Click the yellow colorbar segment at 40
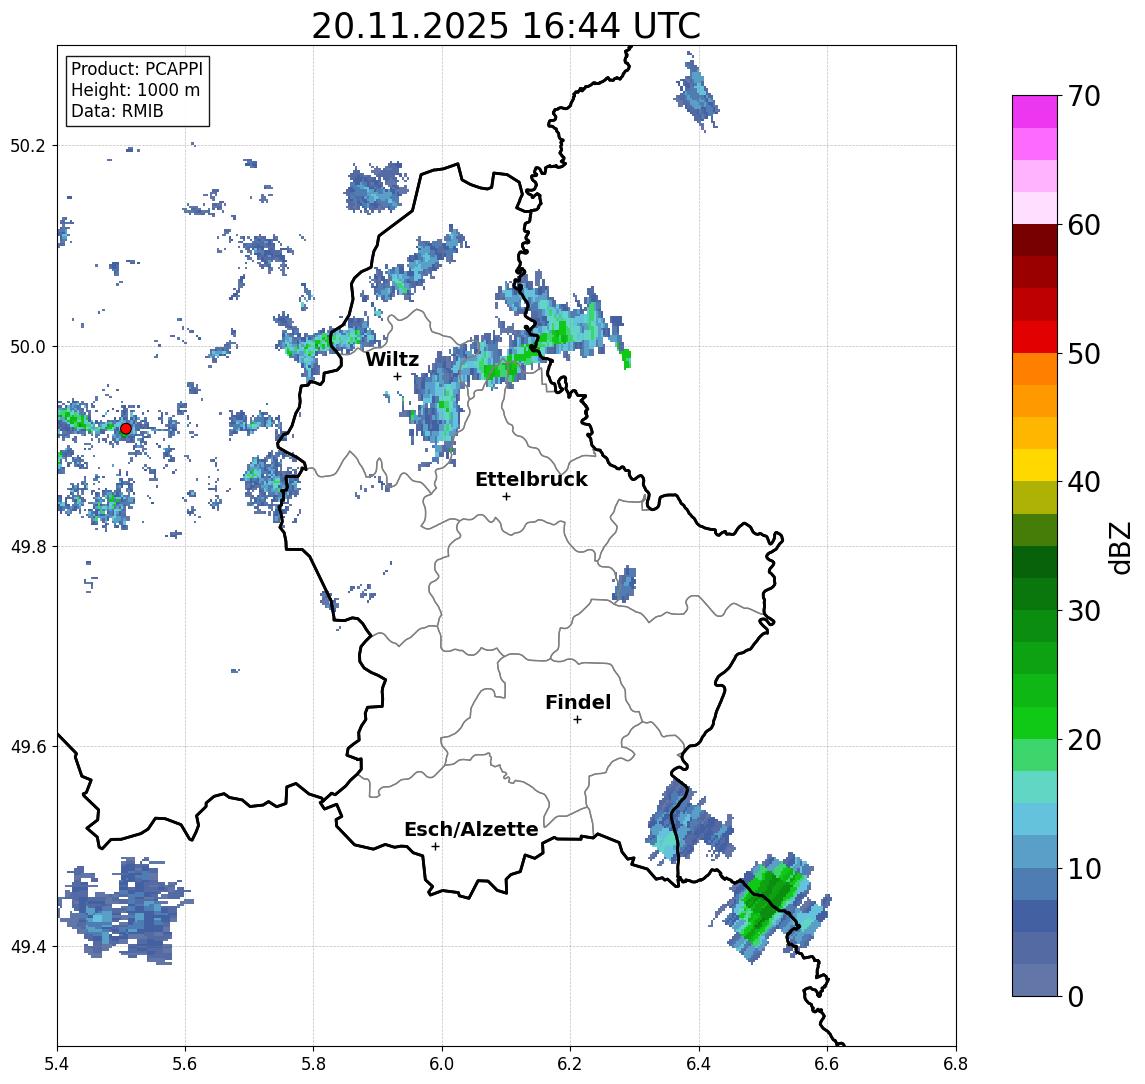 [x=1035, y=465]
